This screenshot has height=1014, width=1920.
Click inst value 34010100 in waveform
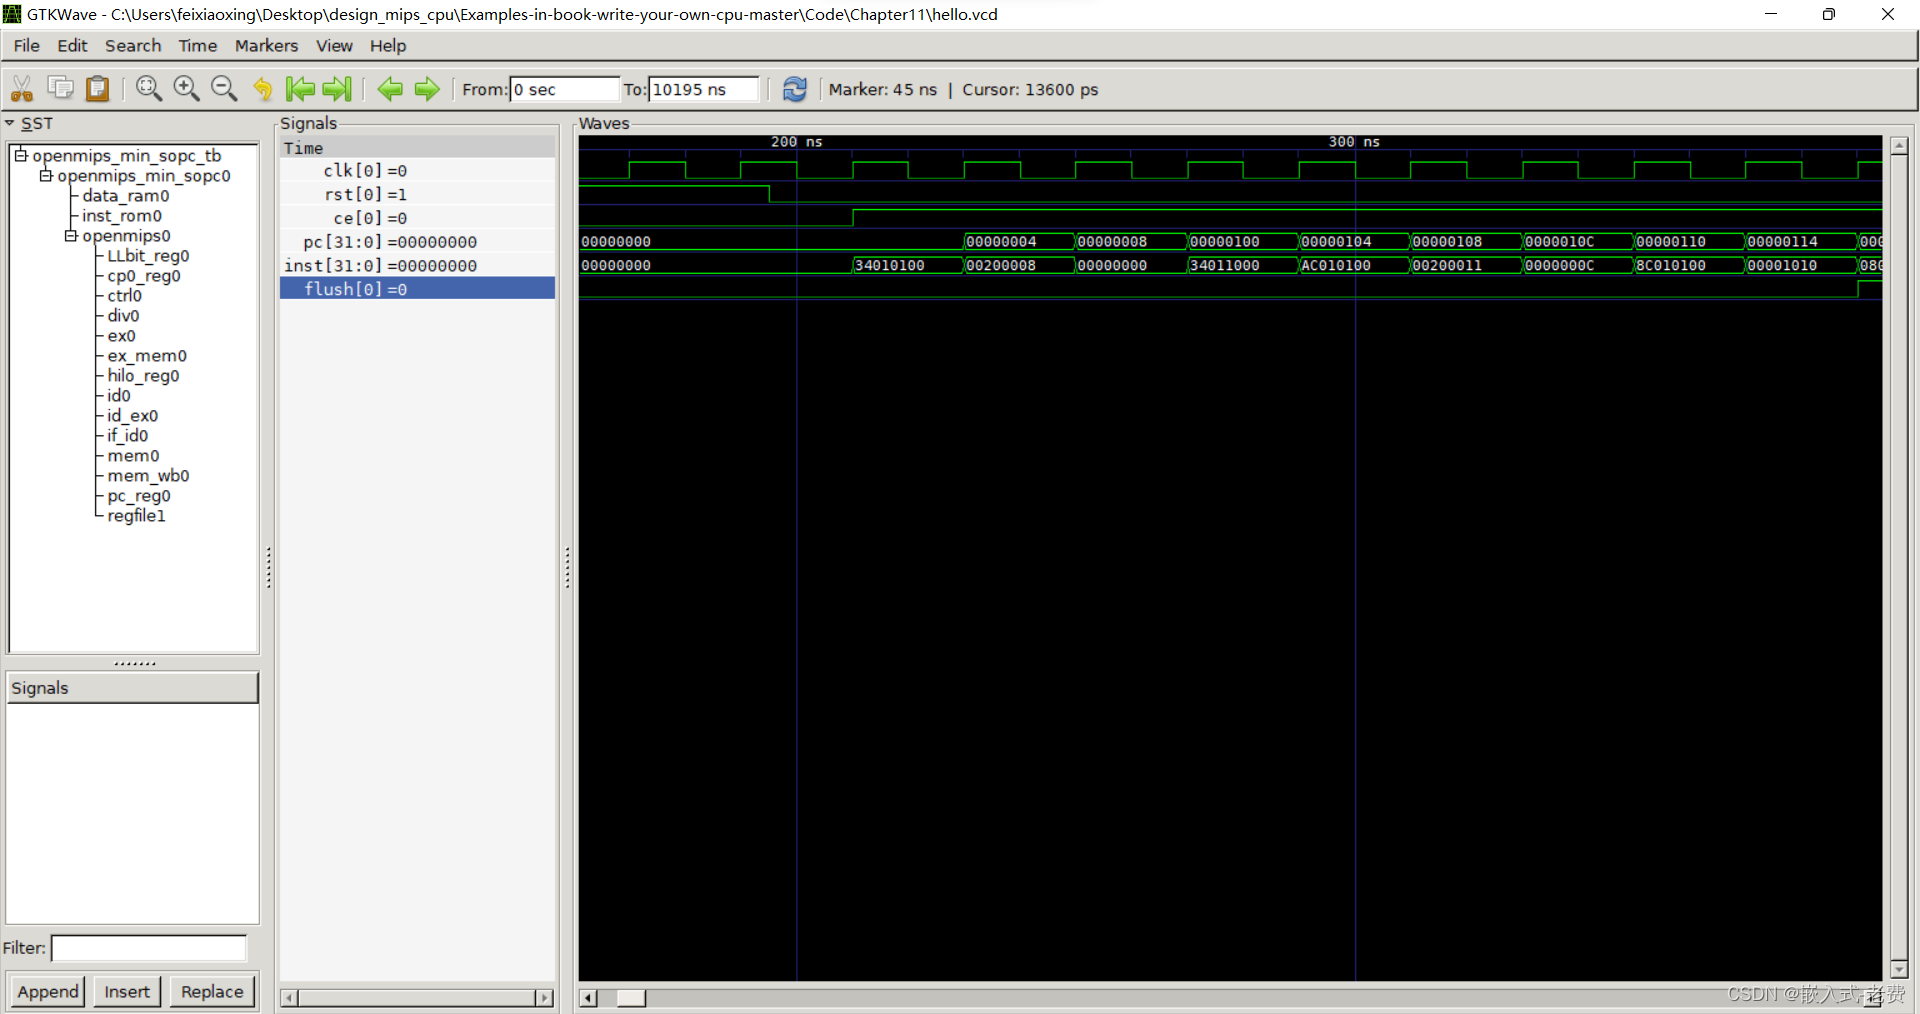[x=889, y=265]
